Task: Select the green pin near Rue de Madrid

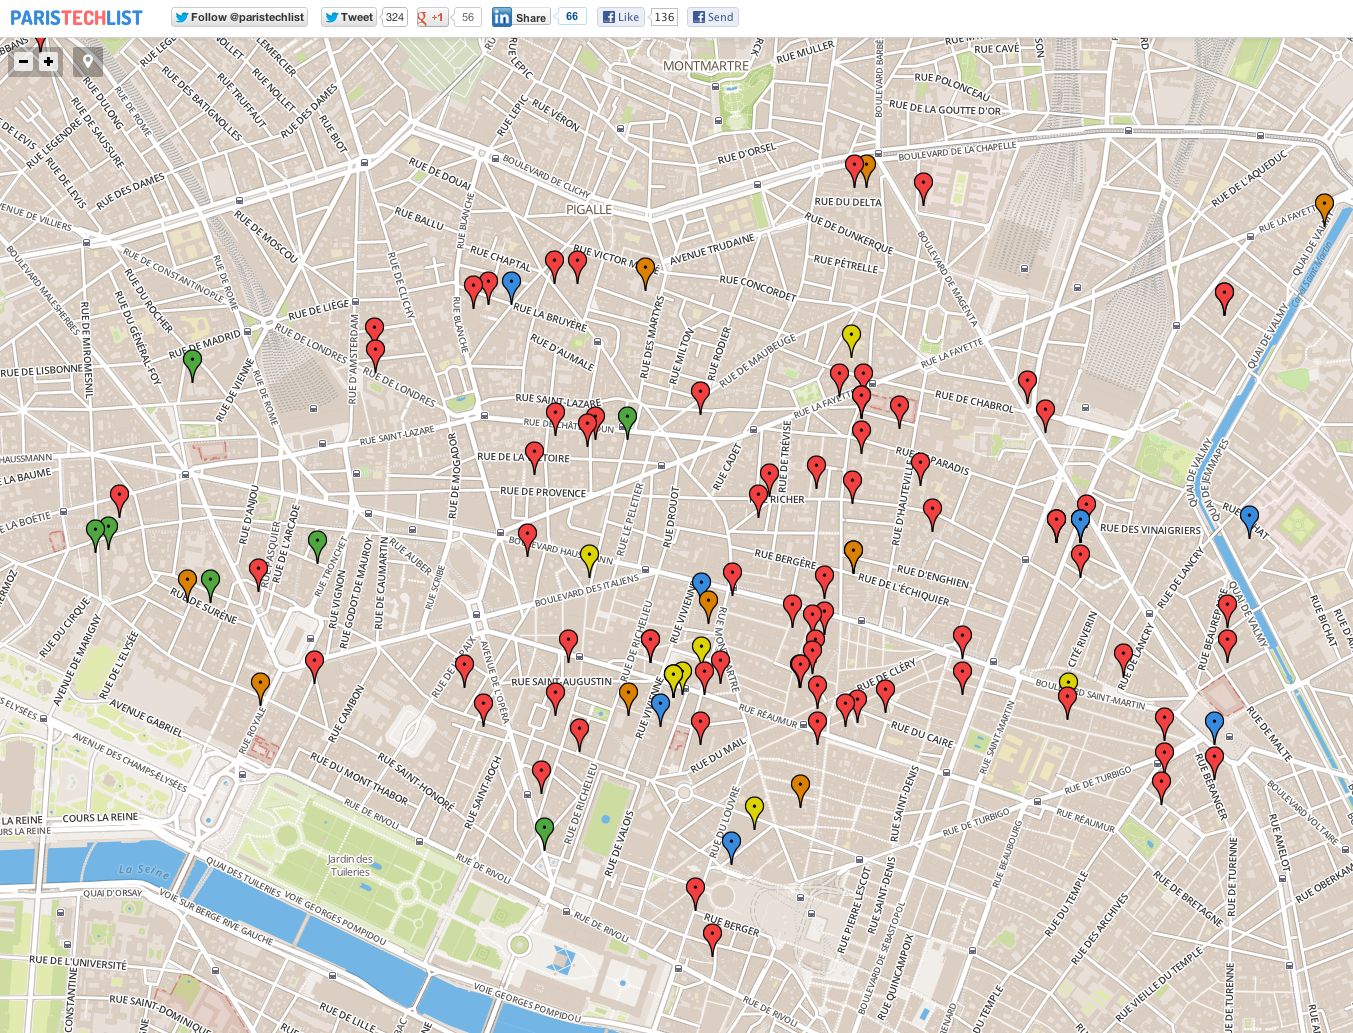Action: tap(193, 365)
